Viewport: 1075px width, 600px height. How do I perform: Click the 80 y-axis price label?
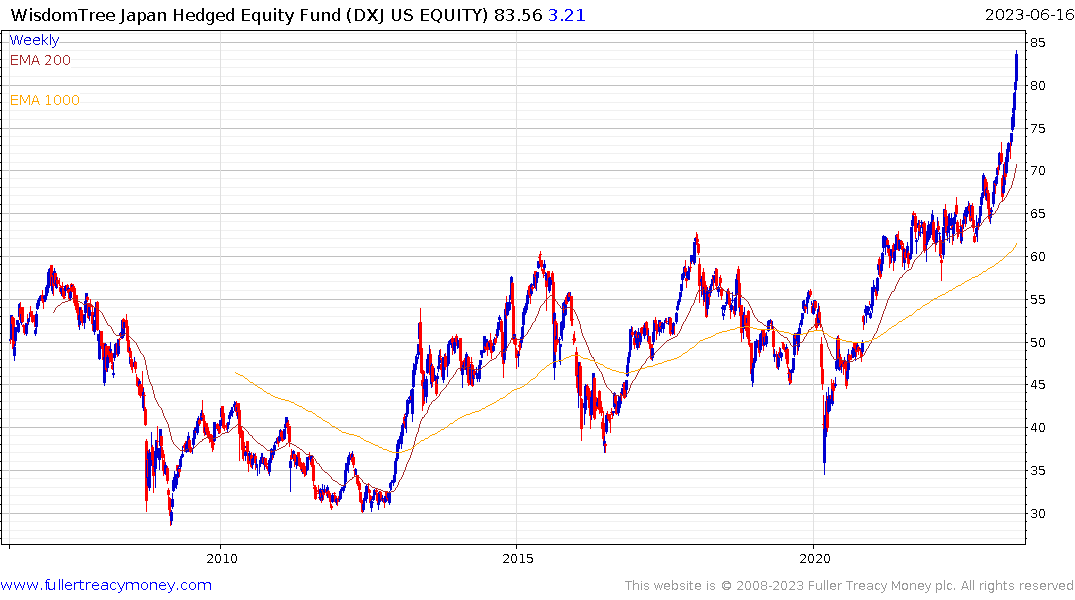(x=1038, y=86)
